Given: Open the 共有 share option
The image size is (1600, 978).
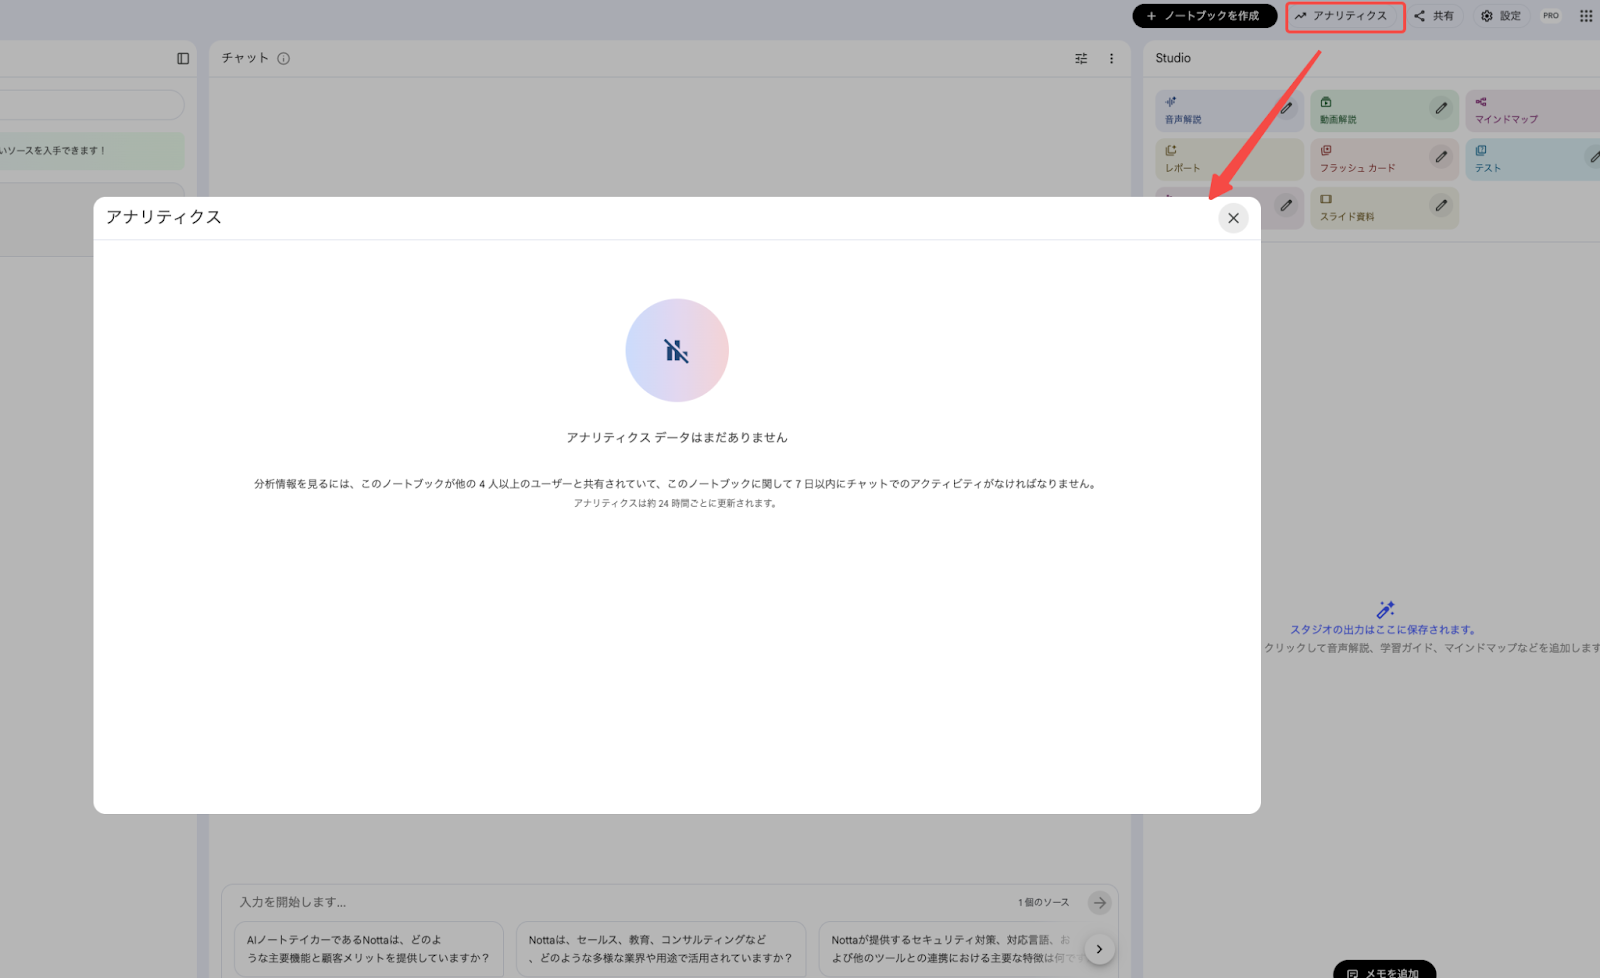Looking at the screenshot, I should [1435, 16].
